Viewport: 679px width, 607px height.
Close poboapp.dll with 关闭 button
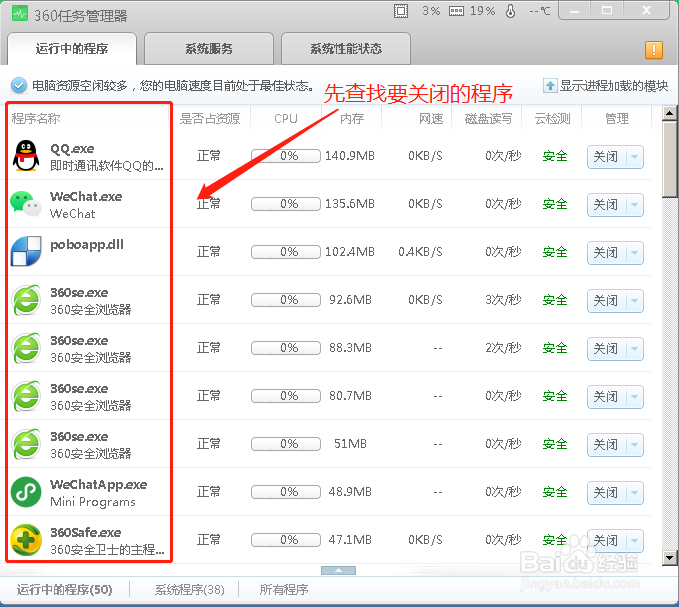pos(607,252)
